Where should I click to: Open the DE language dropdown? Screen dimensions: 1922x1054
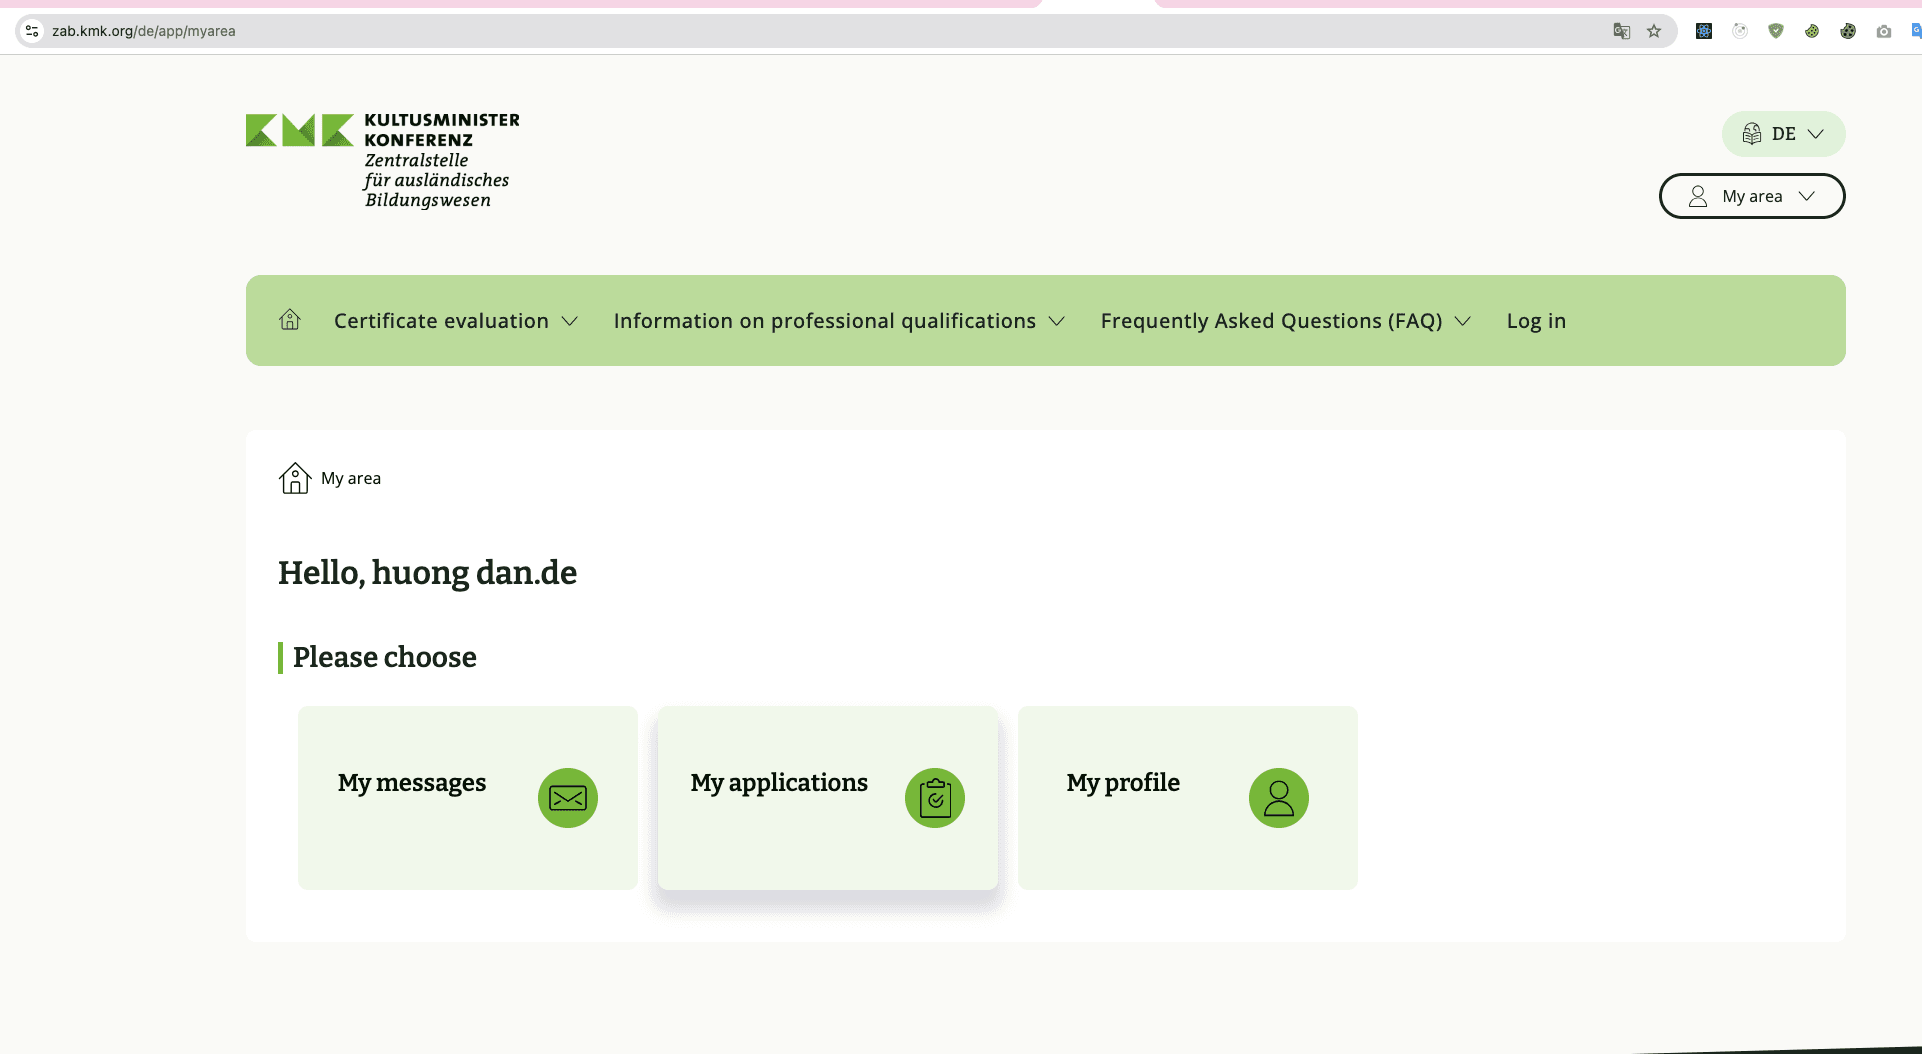[x=1783, y=134]
